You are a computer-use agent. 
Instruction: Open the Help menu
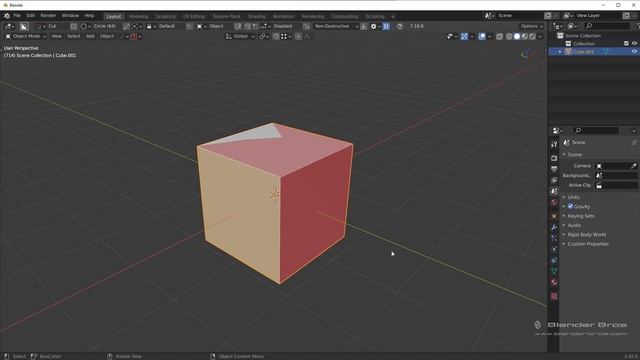point(89,16)
